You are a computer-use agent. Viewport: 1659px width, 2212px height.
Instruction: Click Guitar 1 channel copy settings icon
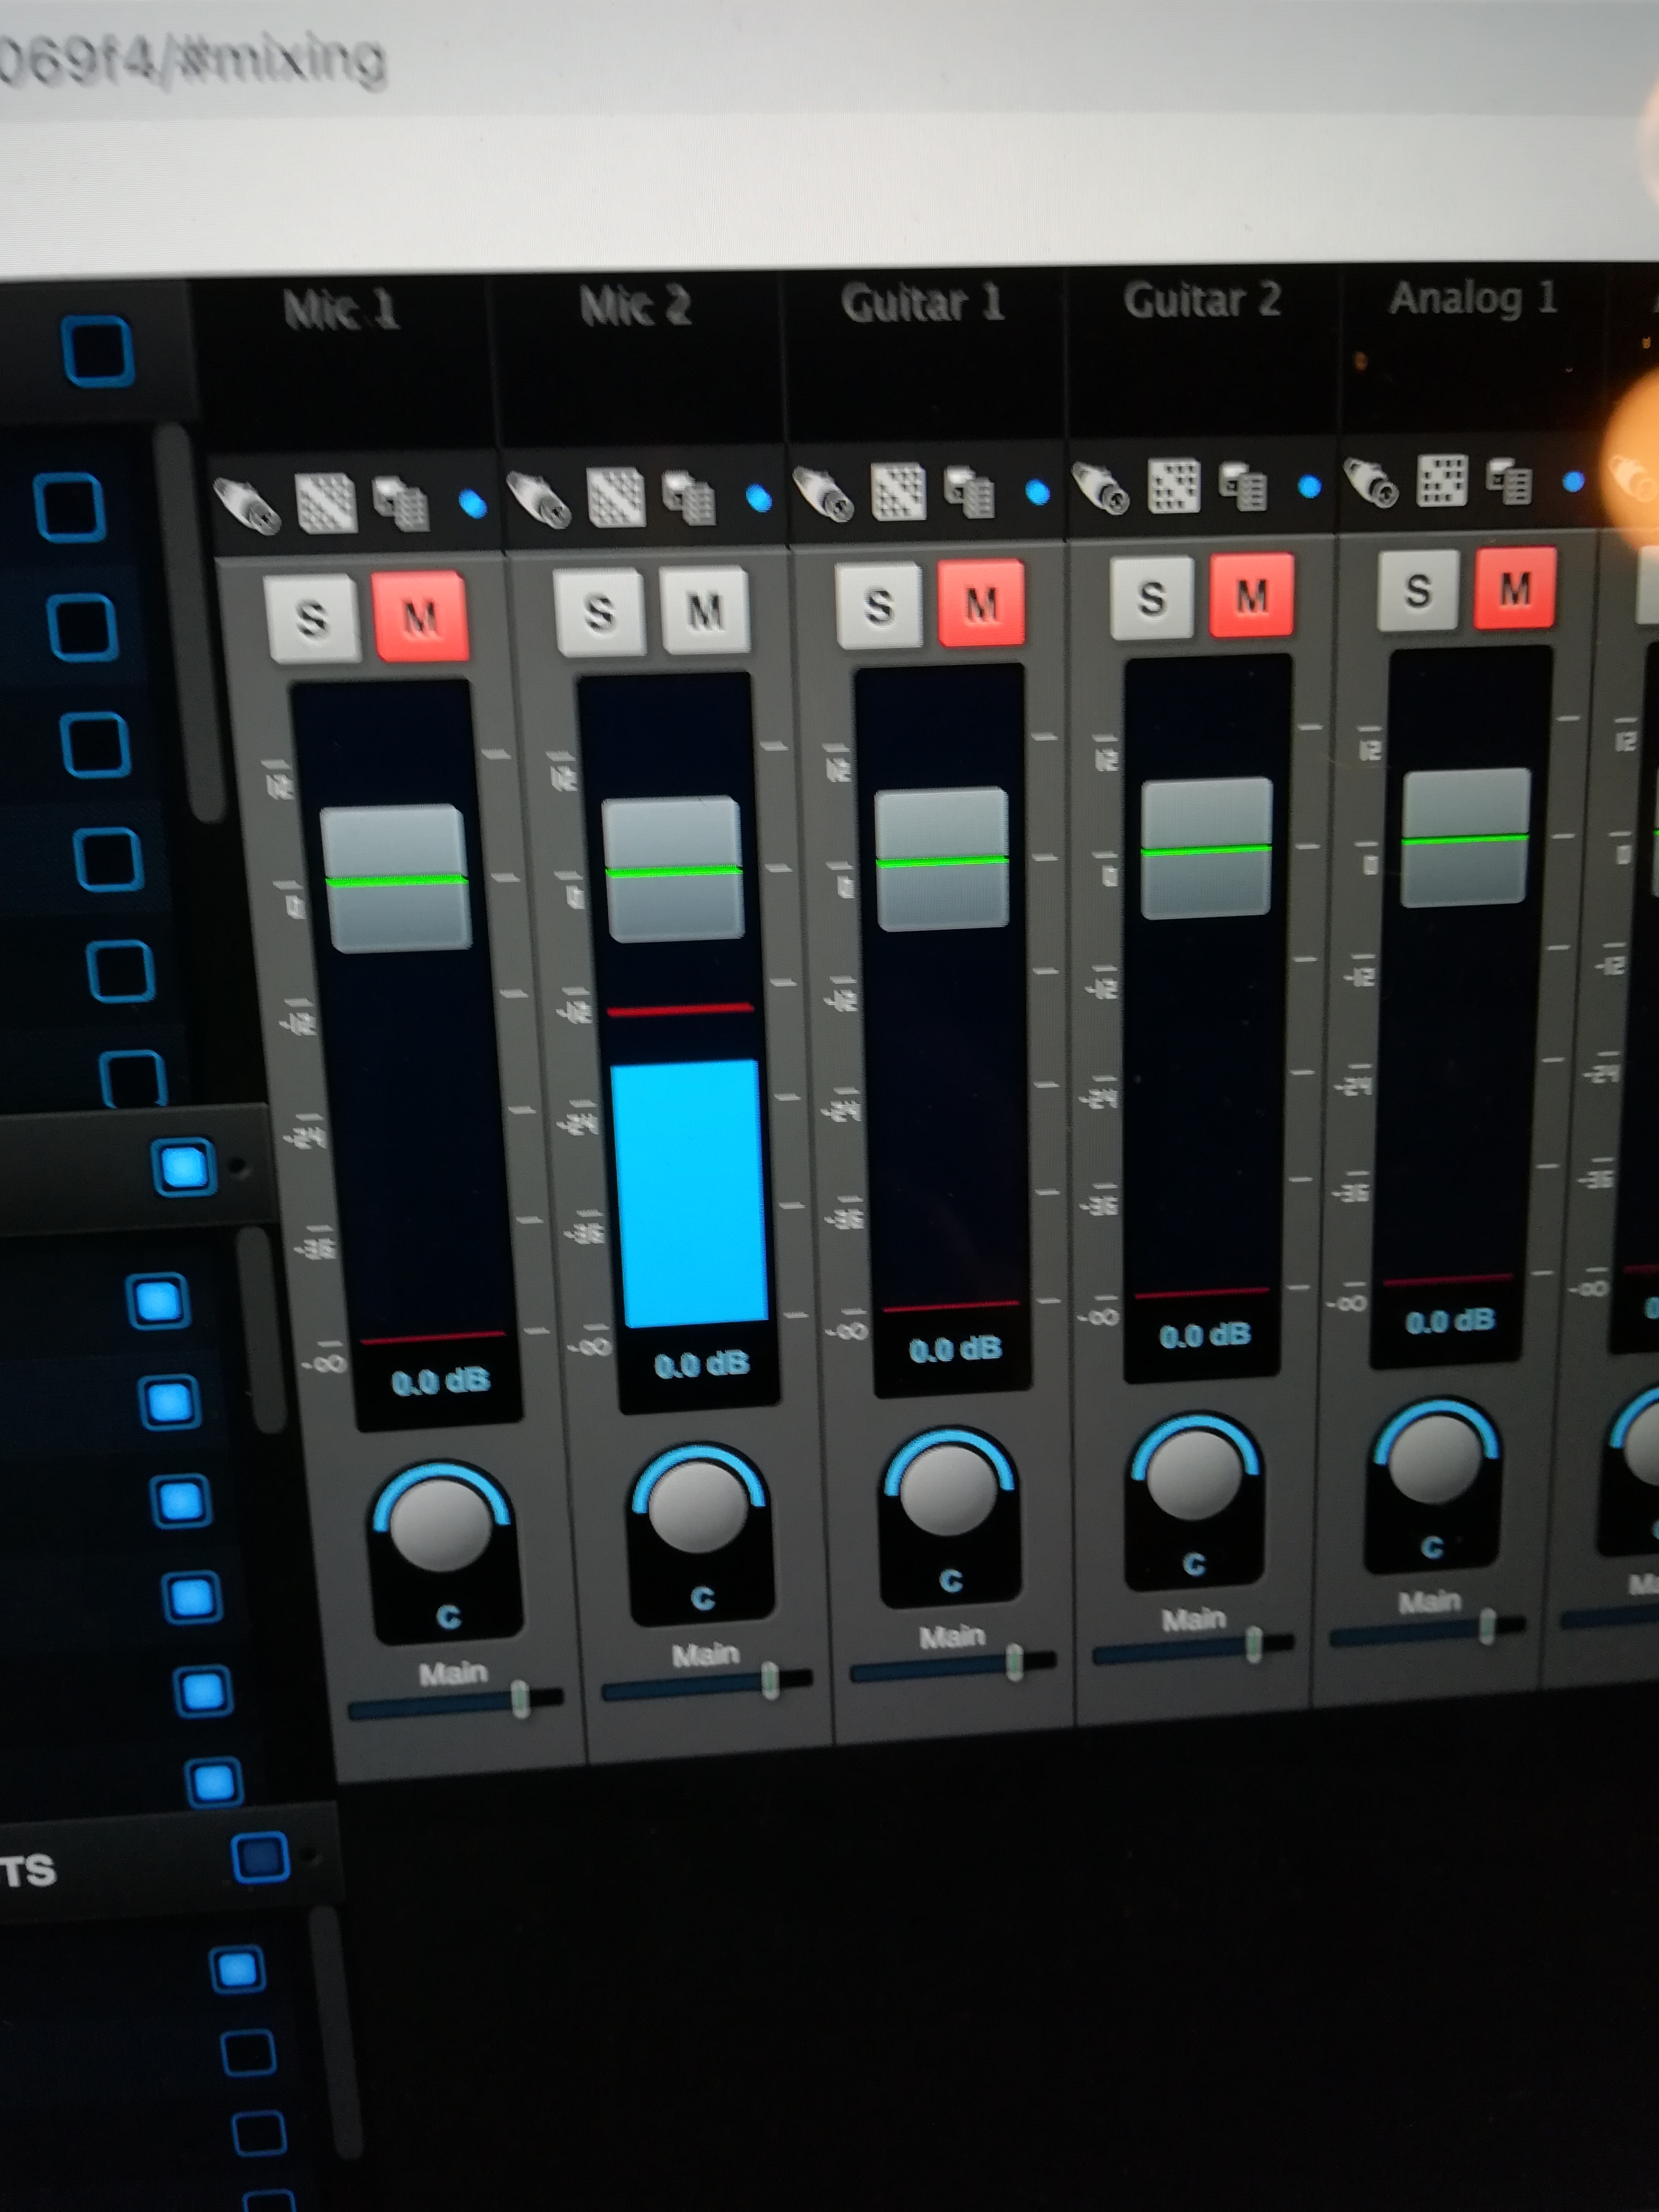[970, 492]
